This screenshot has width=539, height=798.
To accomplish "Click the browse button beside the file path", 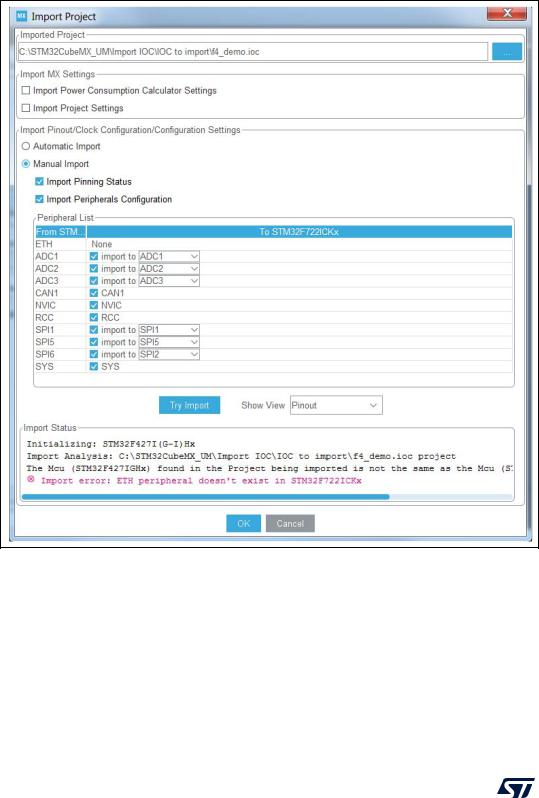I will (x=506, y=52).
